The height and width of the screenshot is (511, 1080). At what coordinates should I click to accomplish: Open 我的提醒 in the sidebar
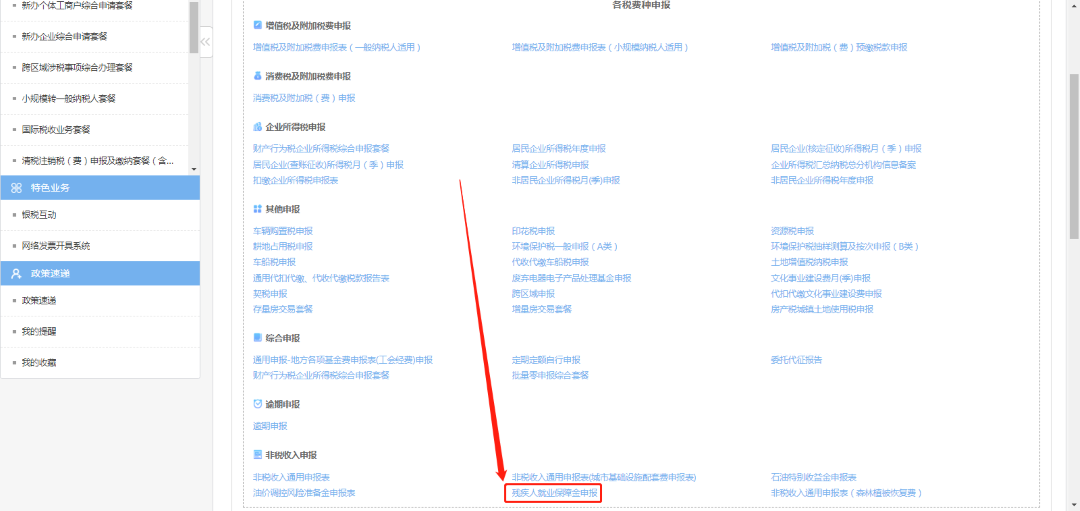[40, 331]
